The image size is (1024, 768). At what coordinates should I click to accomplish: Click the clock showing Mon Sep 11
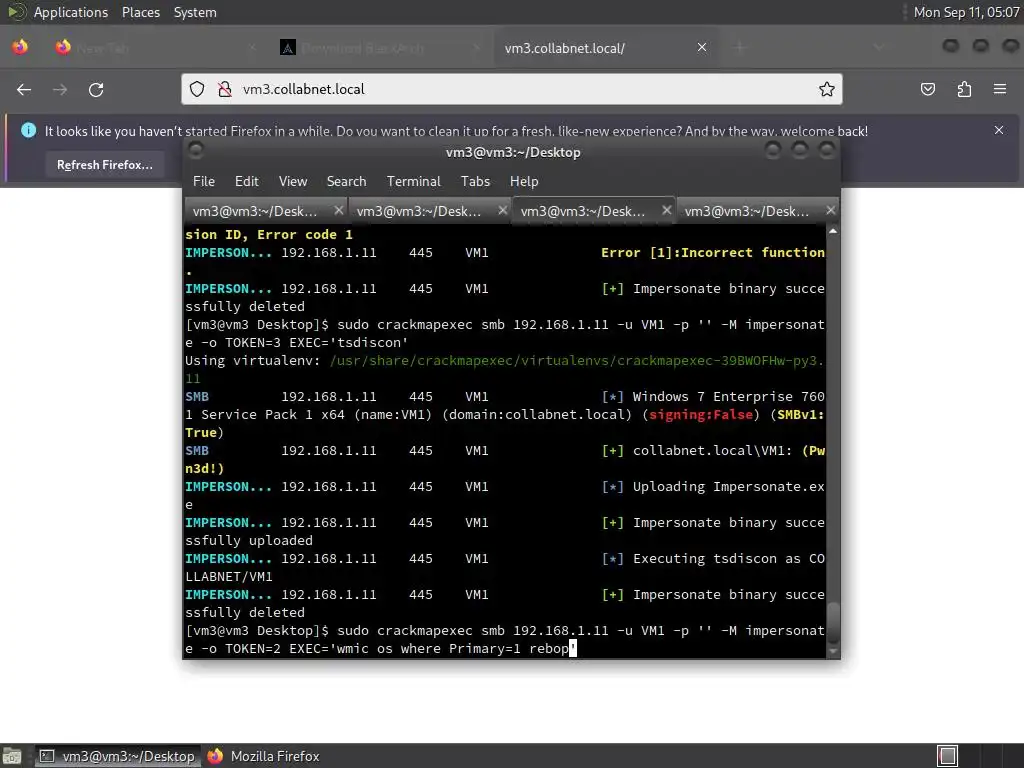click(966, 12)
